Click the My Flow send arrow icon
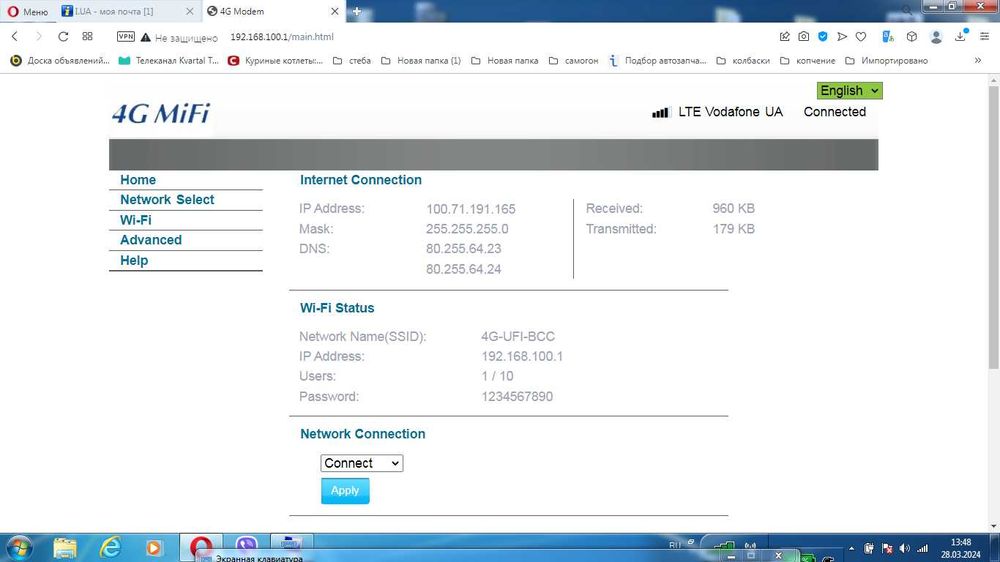The height and width of the screenshot is (562, 1000). click(x=842, y=37)
